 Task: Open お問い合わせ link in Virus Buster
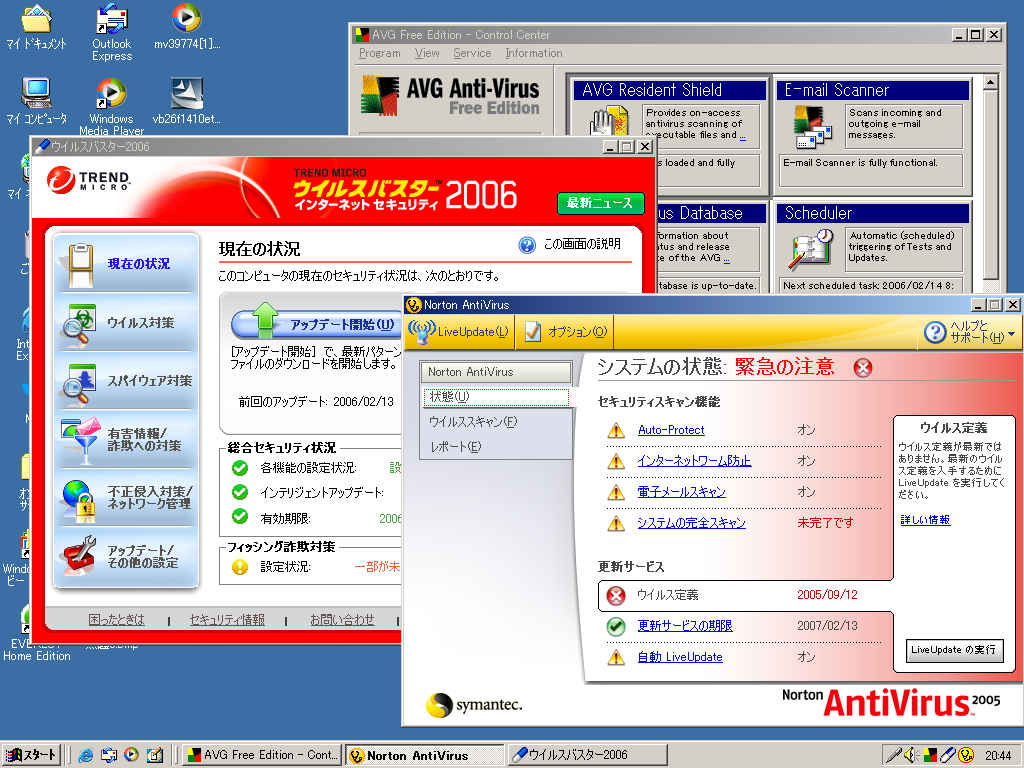[x=342, y=620]
